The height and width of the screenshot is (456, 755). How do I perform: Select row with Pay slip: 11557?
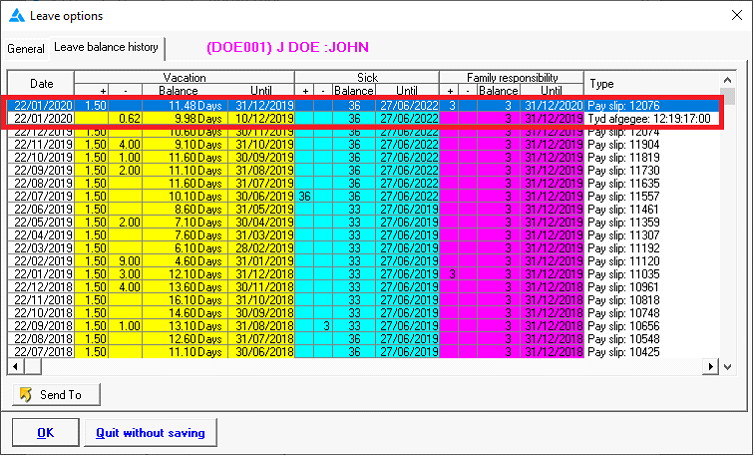coord(364,196)
